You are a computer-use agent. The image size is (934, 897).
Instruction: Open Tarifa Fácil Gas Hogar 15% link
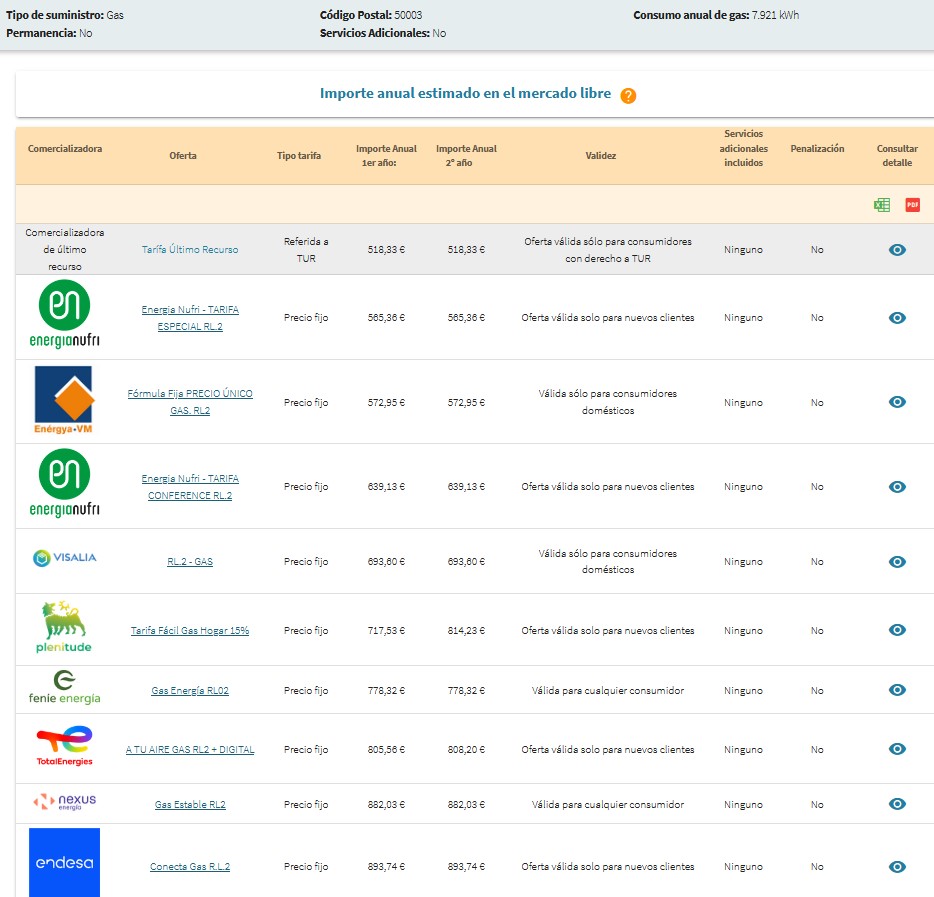190,630
